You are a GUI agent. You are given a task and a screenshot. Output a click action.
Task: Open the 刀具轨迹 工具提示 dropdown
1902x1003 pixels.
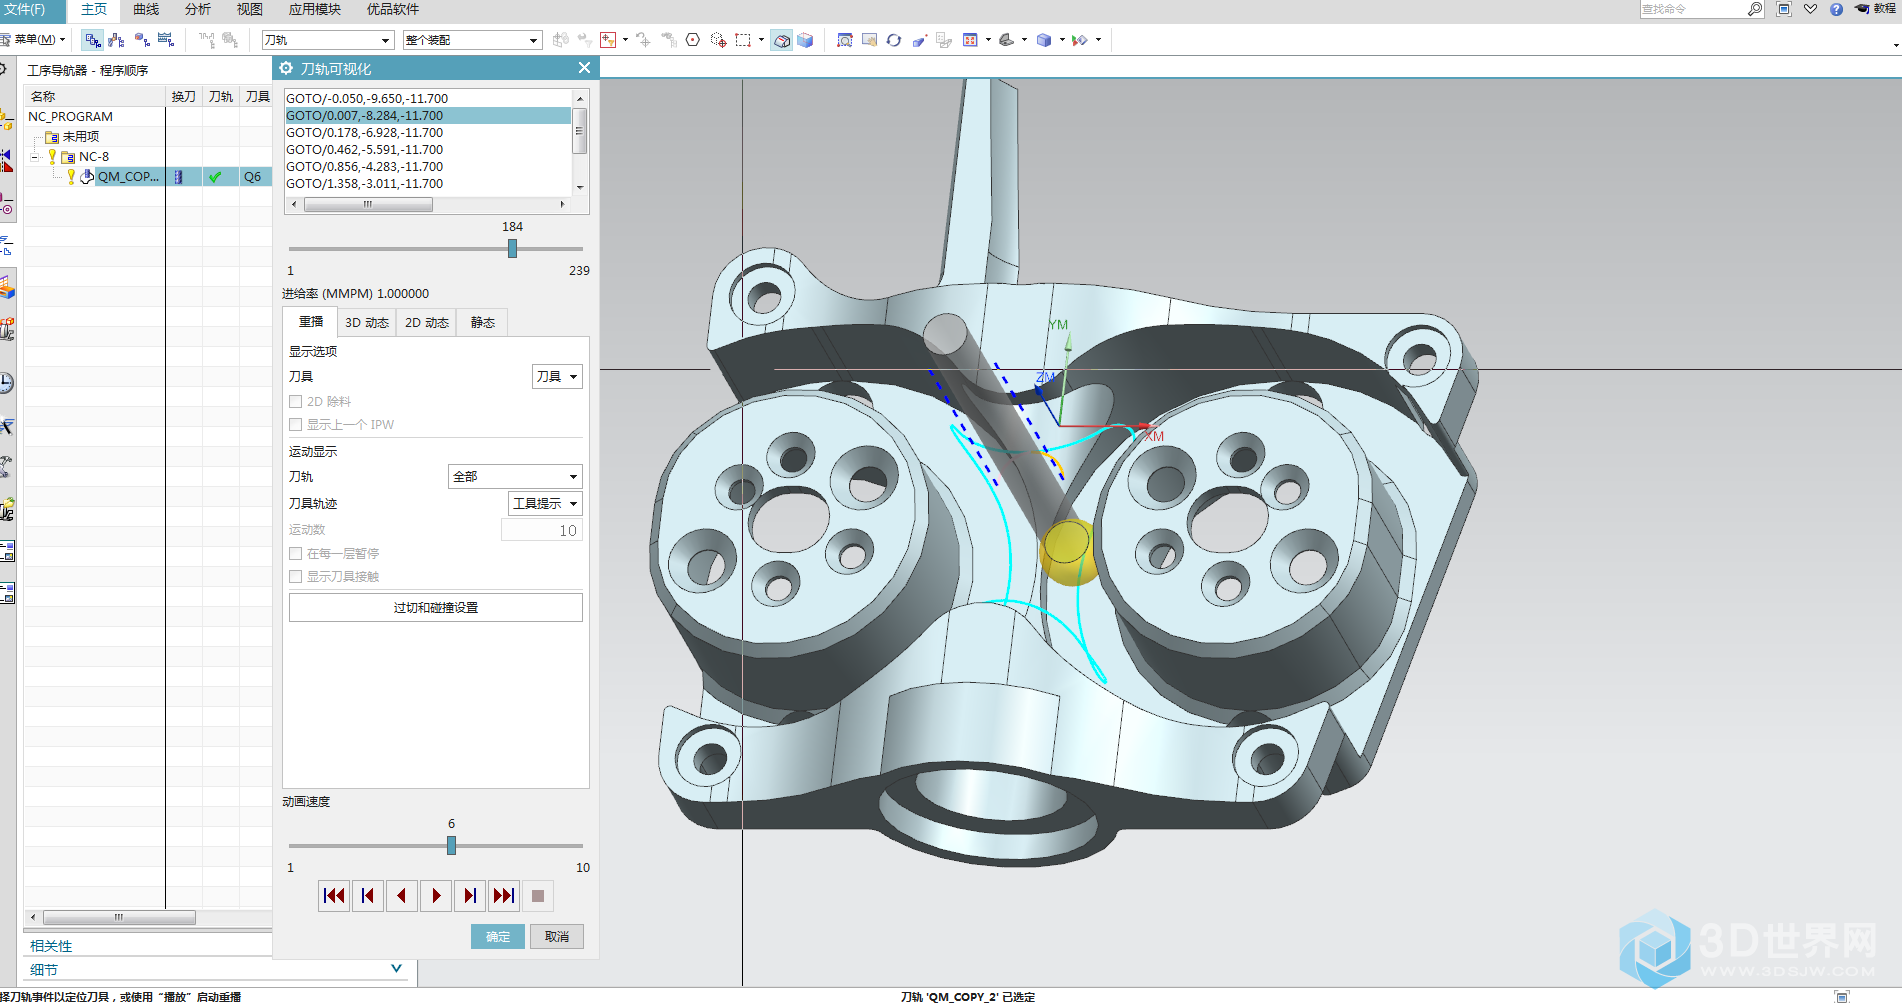(545, 504)
